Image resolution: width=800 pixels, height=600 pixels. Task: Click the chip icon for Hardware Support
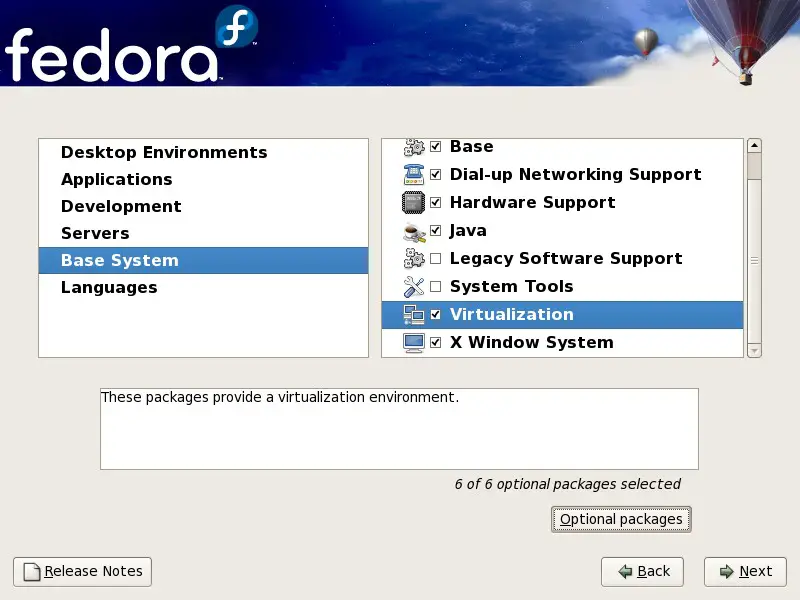click(x=414, y=203)
